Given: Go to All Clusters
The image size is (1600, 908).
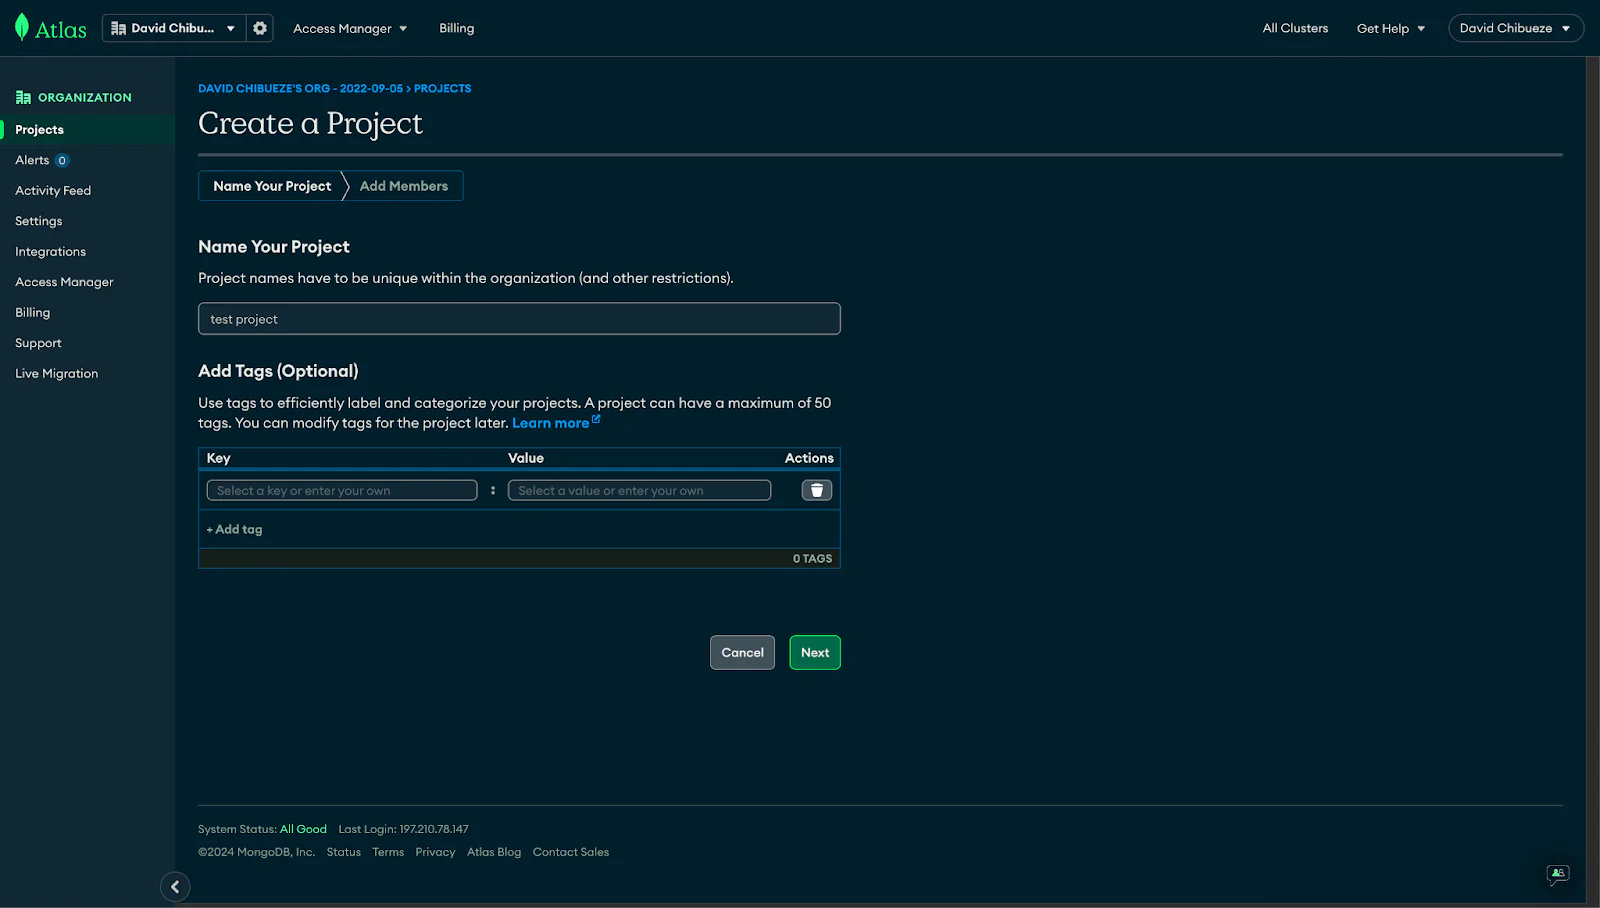Looking at the screenshot, I should point(1295,28).
